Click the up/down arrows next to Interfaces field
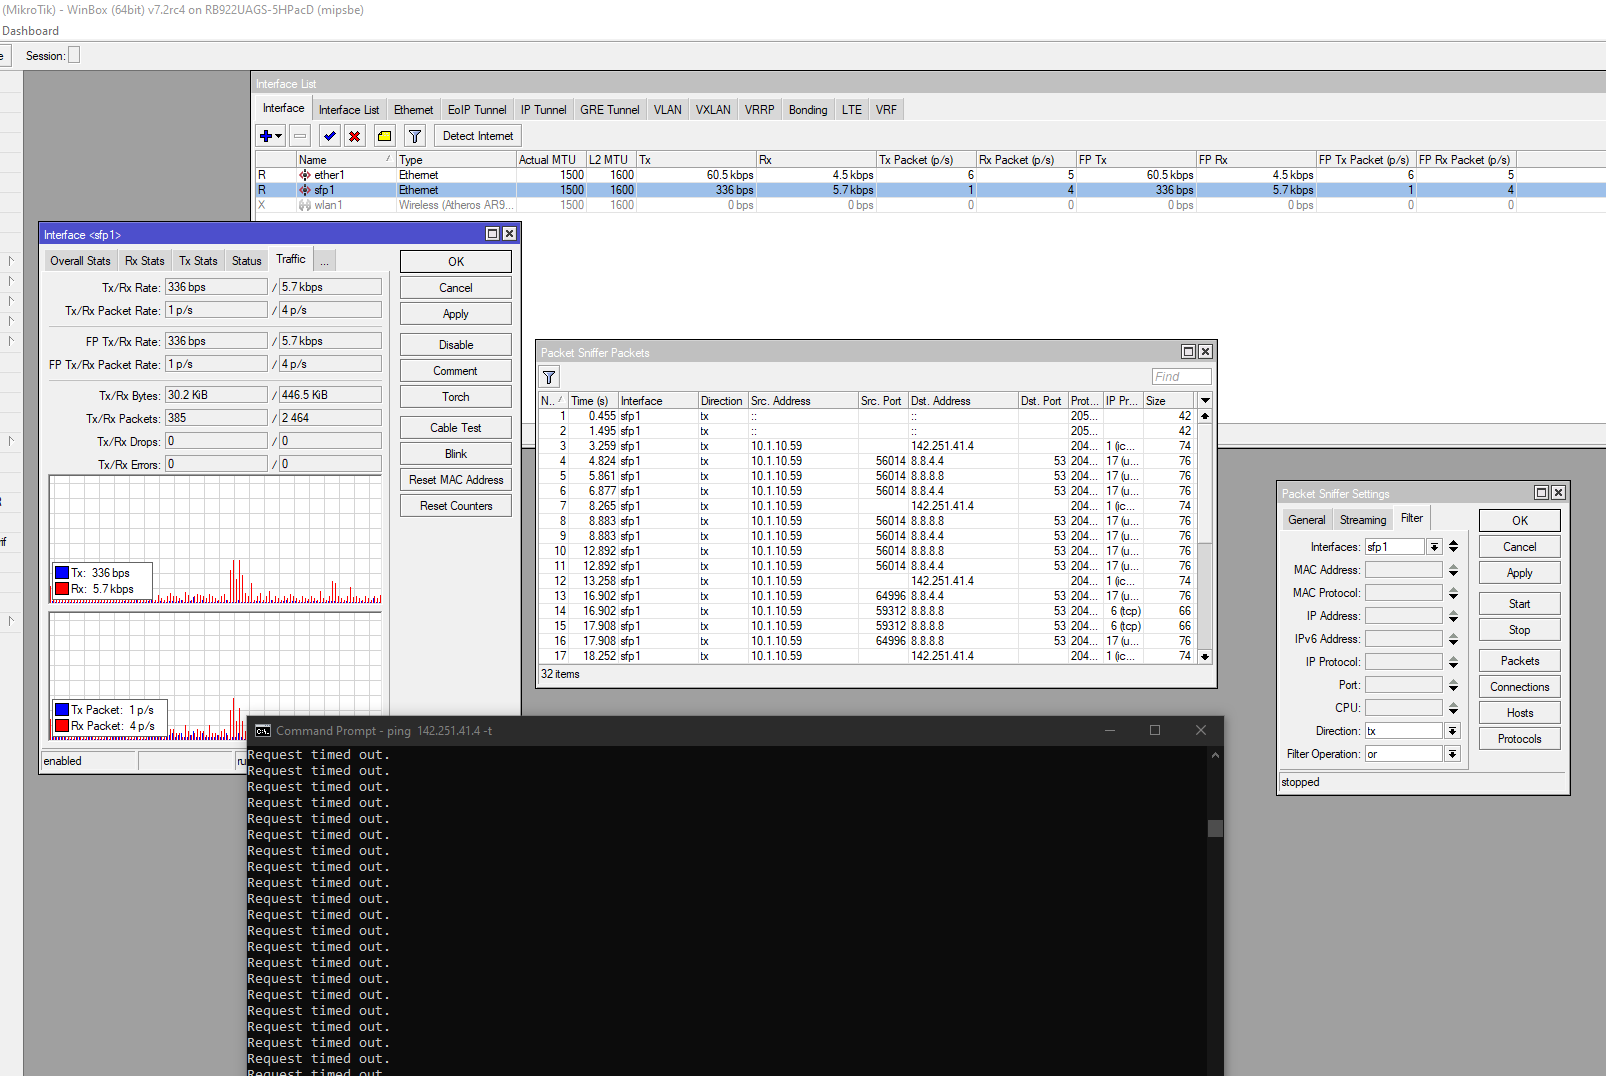The width and height of the screenshot is (1606, 1076). point(1453,547)
